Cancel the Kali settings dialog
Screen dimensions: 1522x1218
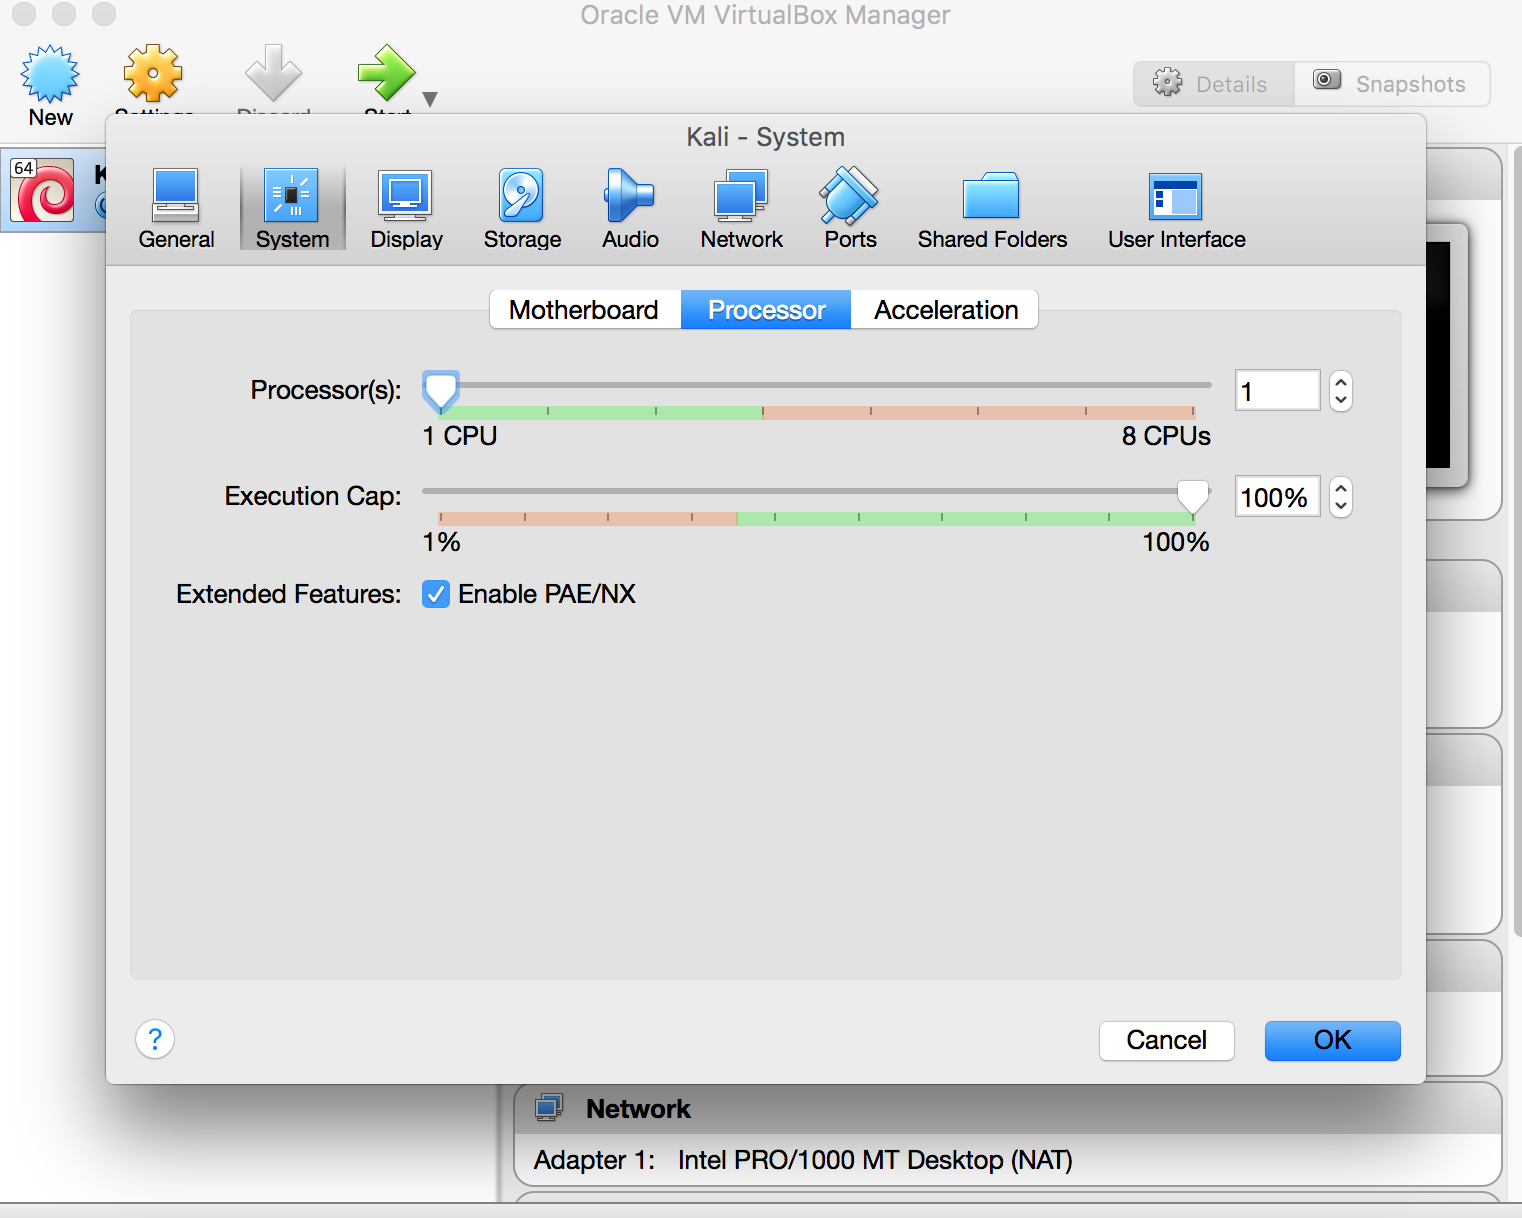click(x=1167, y=1041)
